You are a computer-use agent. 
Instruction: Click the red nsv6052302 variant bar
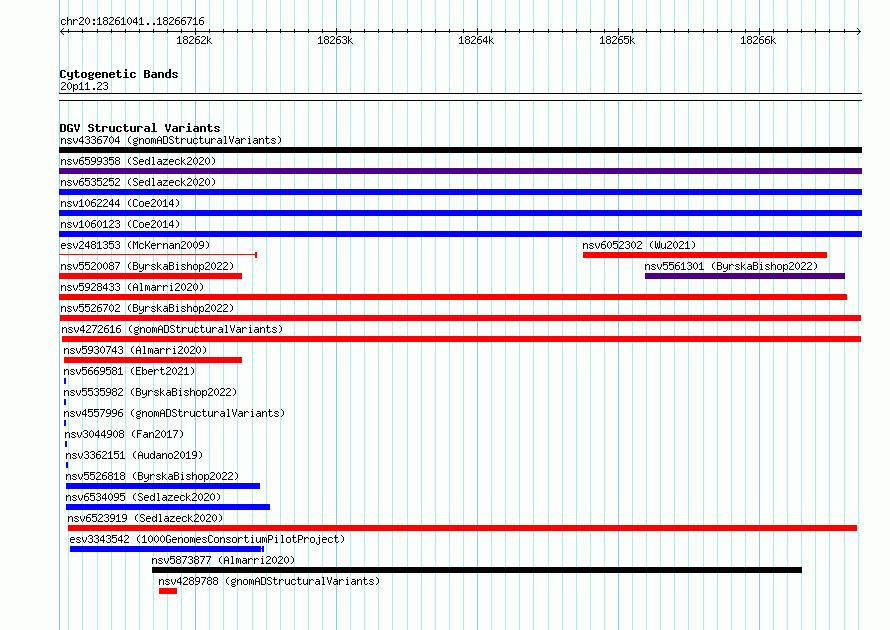click(x=705, y=255)
